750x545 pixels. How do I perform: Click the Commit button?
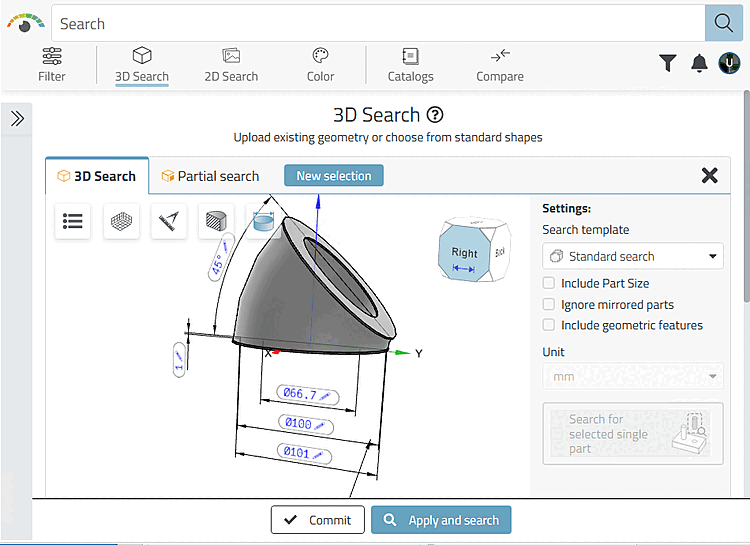(318, 520)
